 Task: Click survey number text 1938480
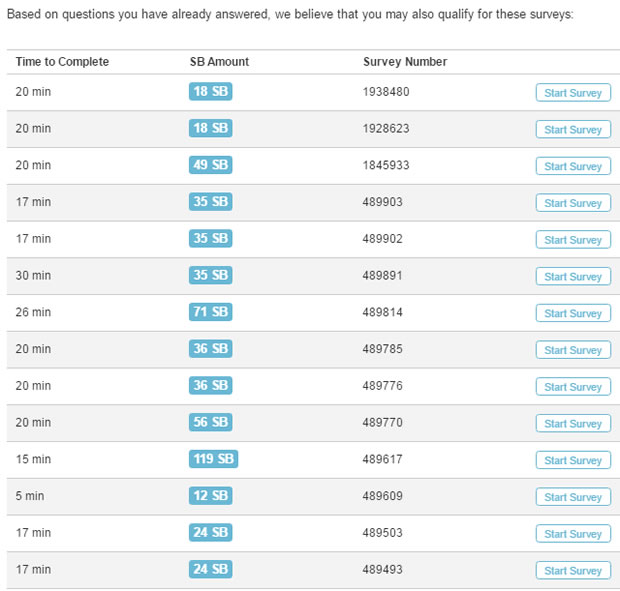(x=386, y=92)
